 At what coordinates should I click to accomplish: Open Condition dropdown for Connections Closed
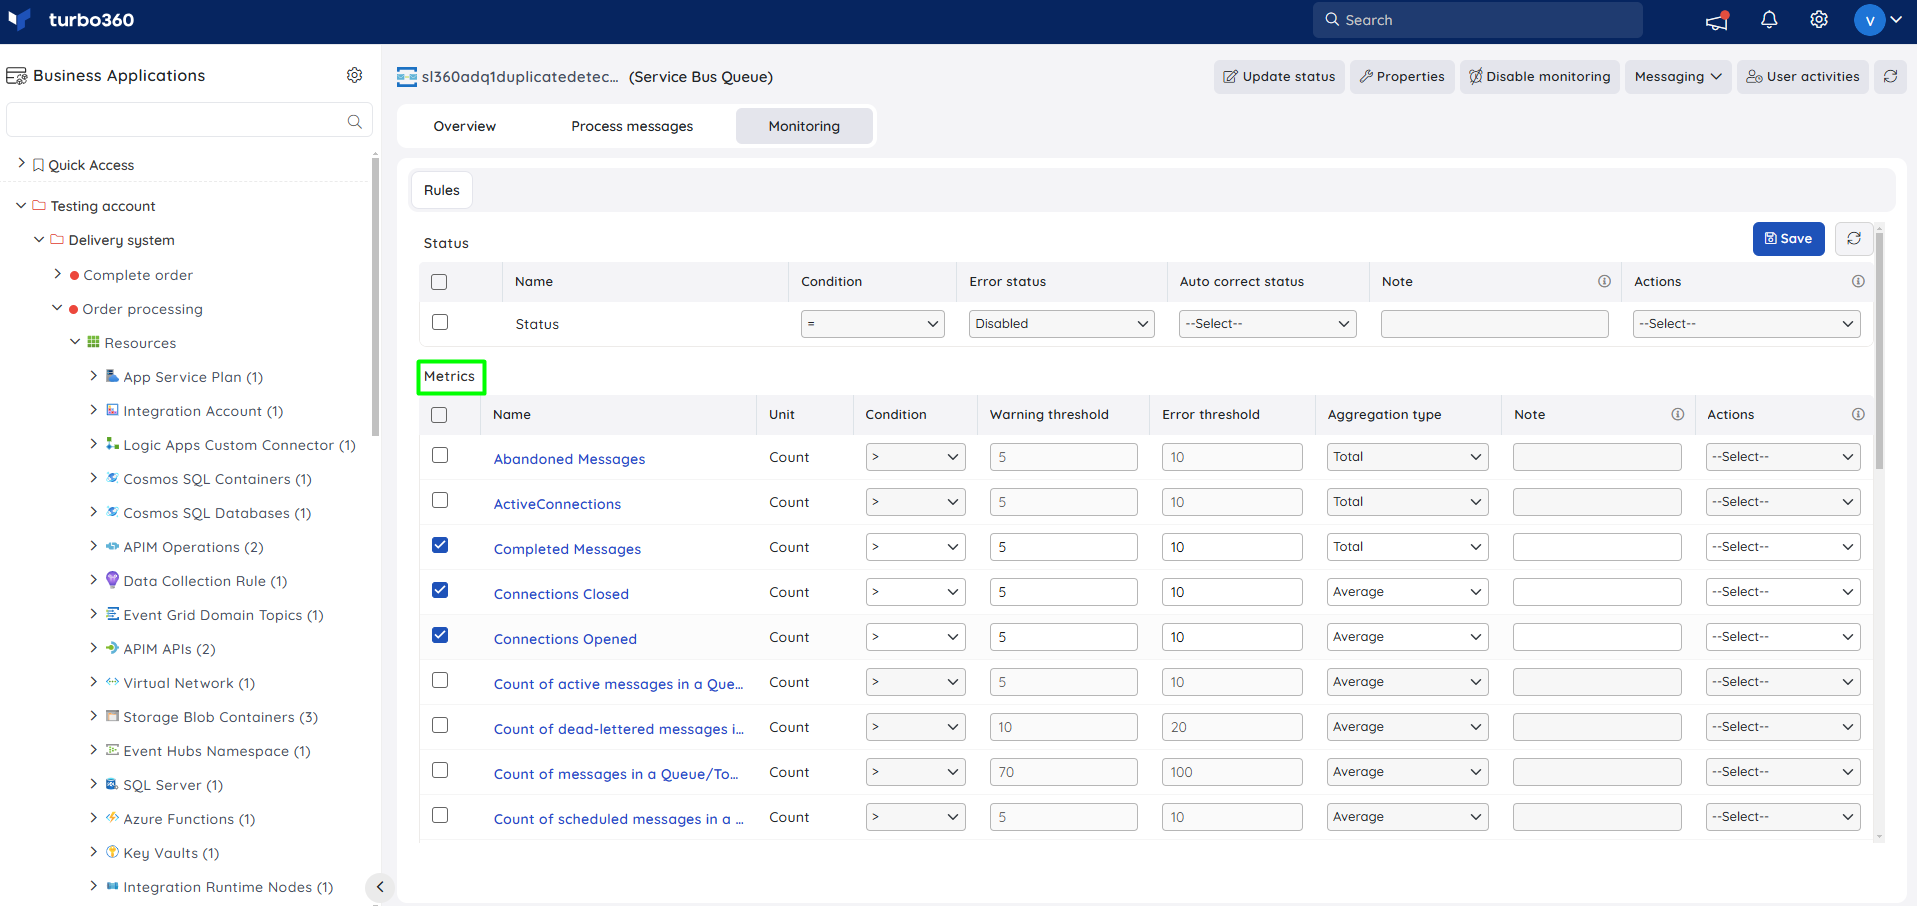915,592
